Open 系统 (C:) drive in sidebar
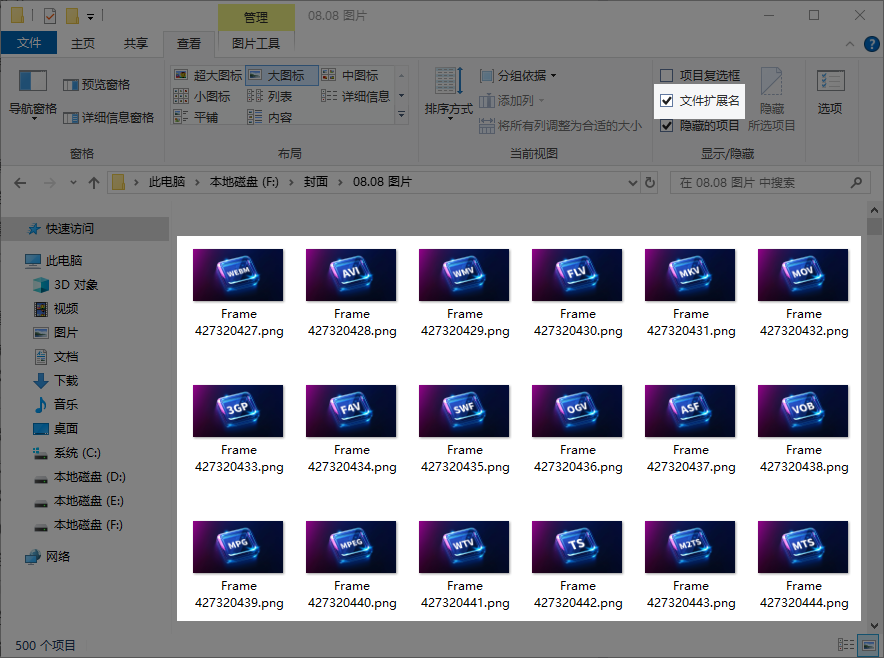Viewport: 884px width, 658px height. pos(67,453)
